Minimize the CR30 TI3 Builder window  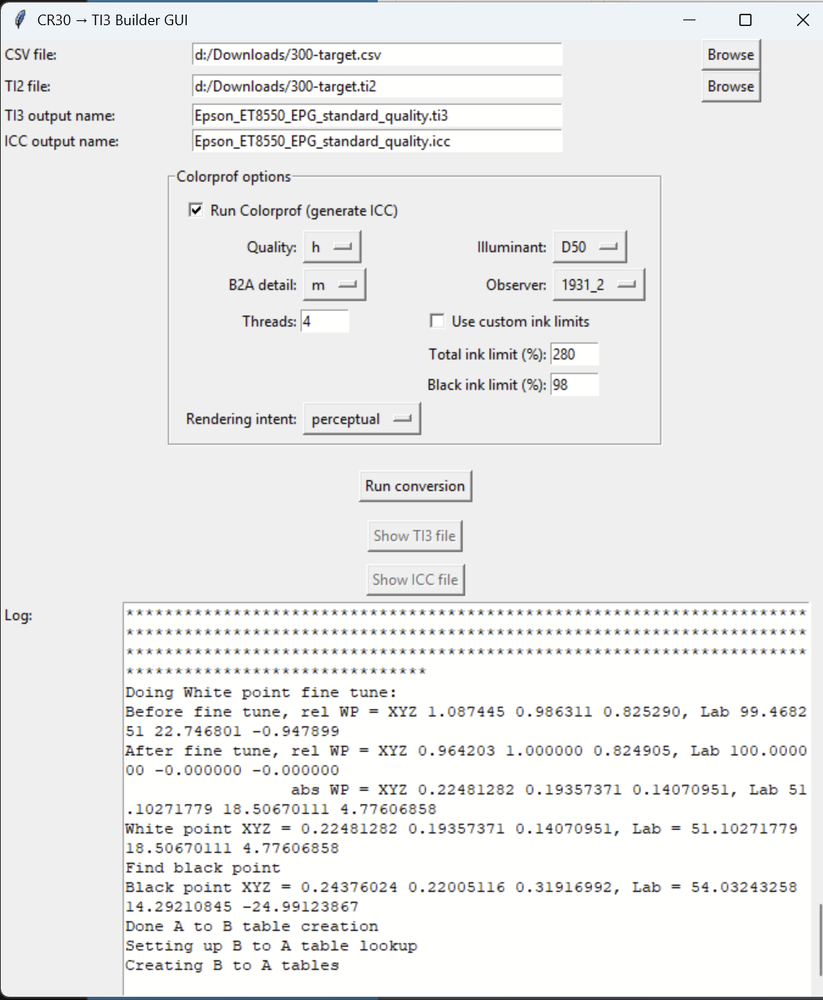coord(688,20)
